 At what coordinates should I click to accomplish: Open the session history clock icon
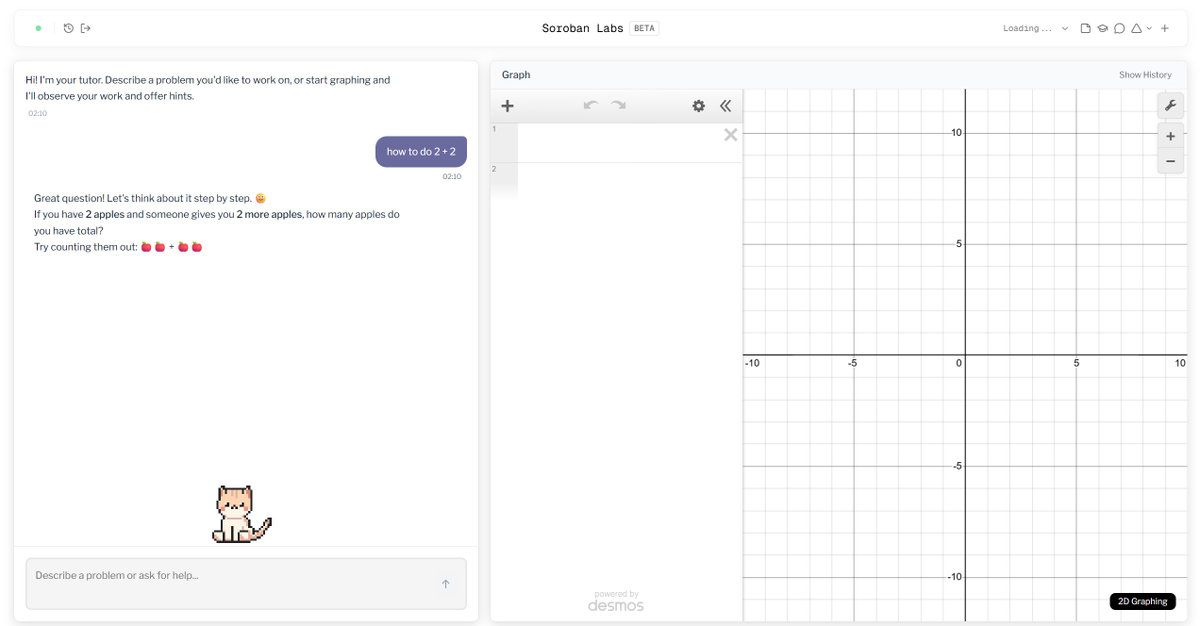tap(68, 28)
